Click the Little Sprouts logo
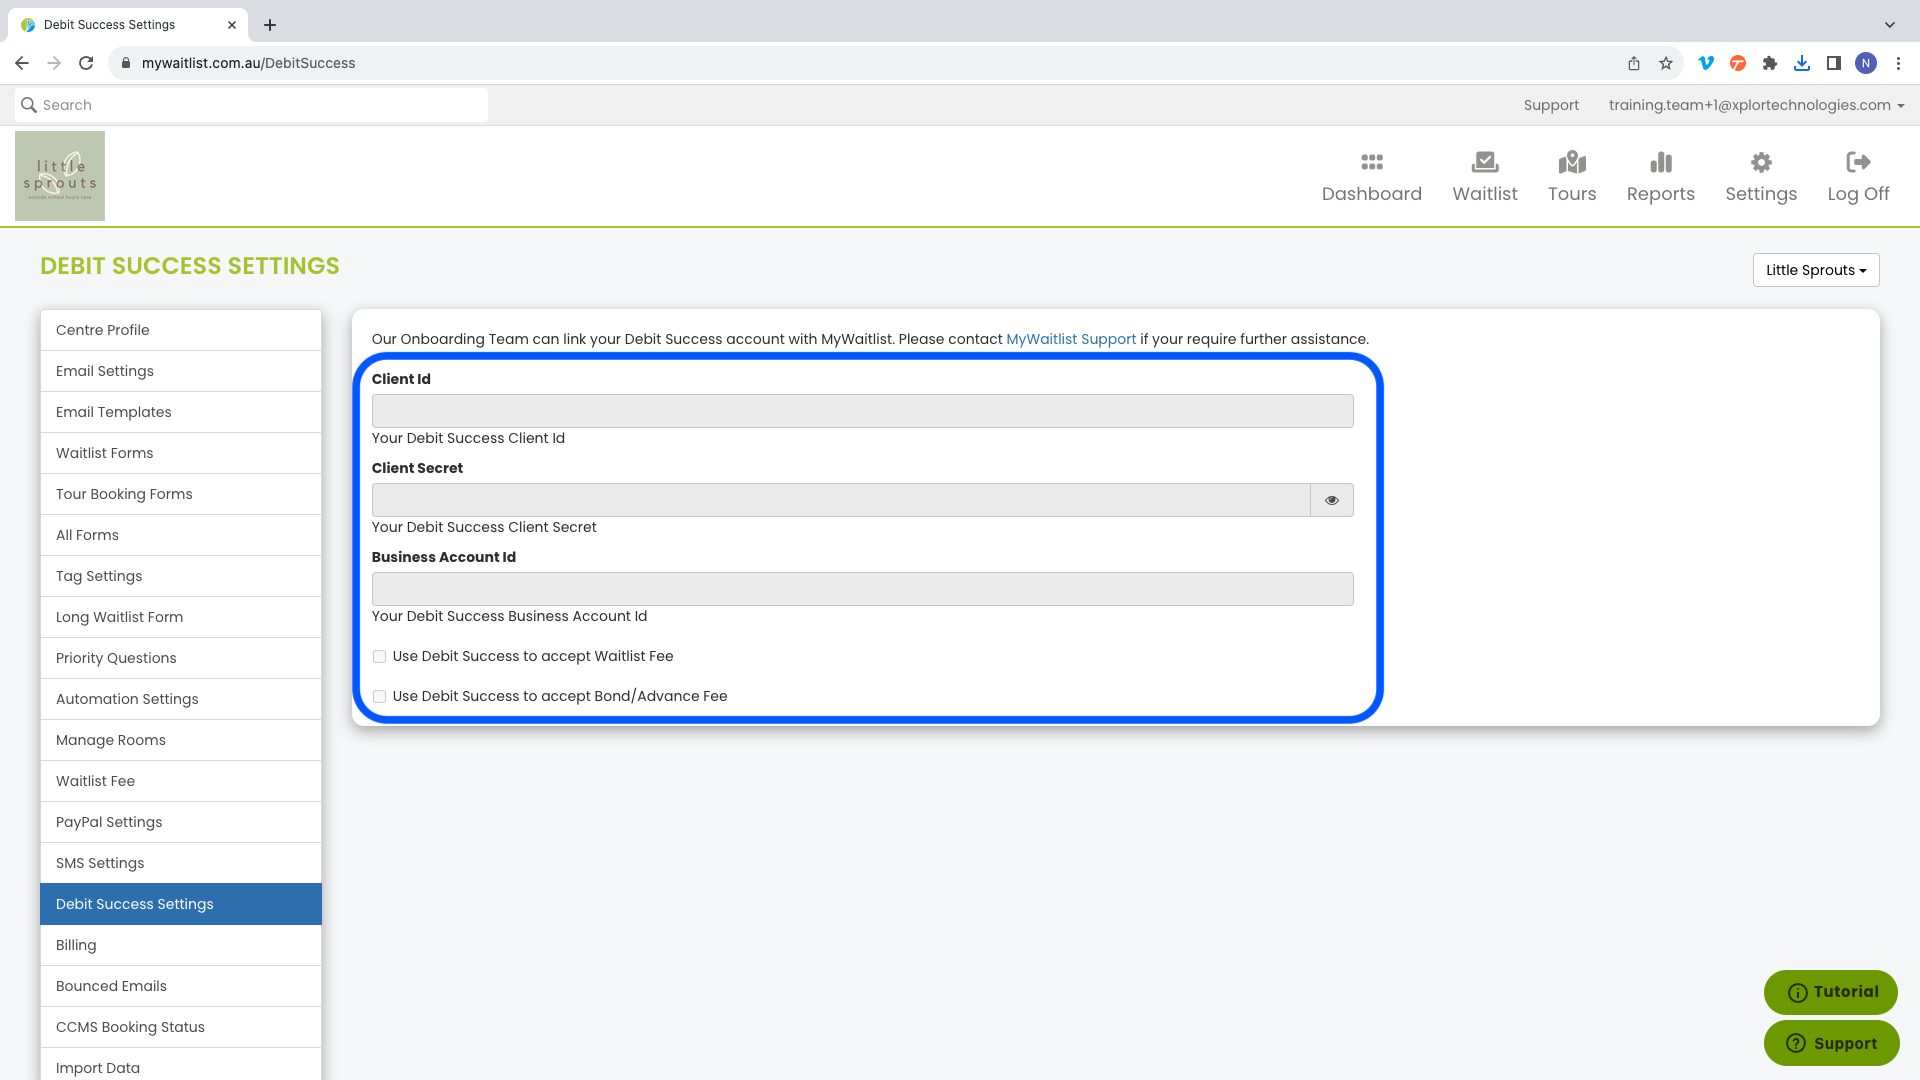Viewport: 1920px width, 1080px height. pos(60,176)
